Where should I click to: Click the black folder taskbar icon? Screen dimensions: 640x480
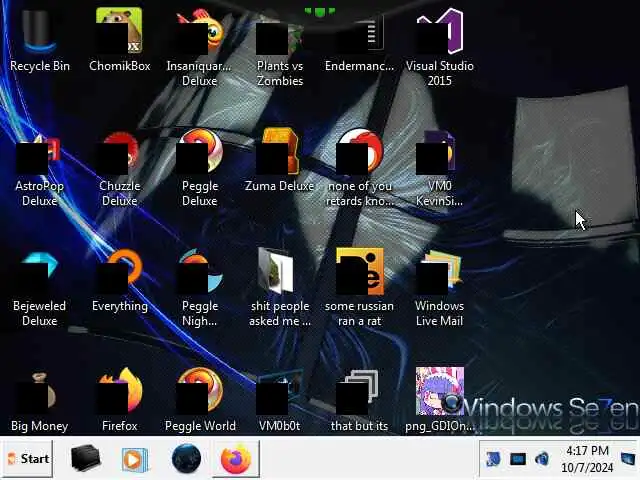85,458
